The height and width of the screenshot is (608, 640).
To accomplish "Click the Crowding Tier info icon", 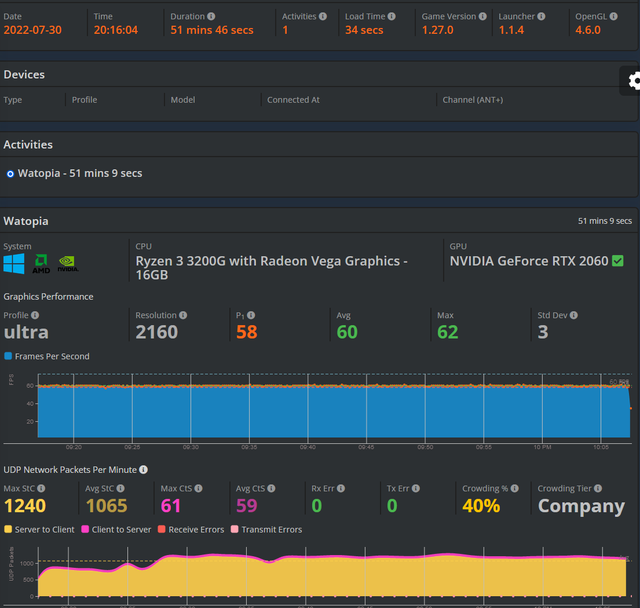I will [x=598, y=488].
